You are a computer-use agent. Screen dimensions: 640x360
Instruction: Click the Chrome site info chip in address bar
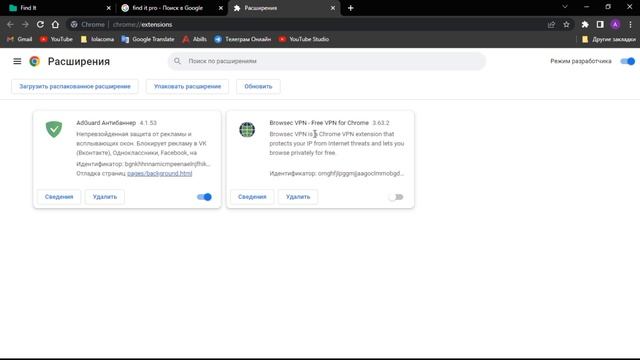click(87, 24)
